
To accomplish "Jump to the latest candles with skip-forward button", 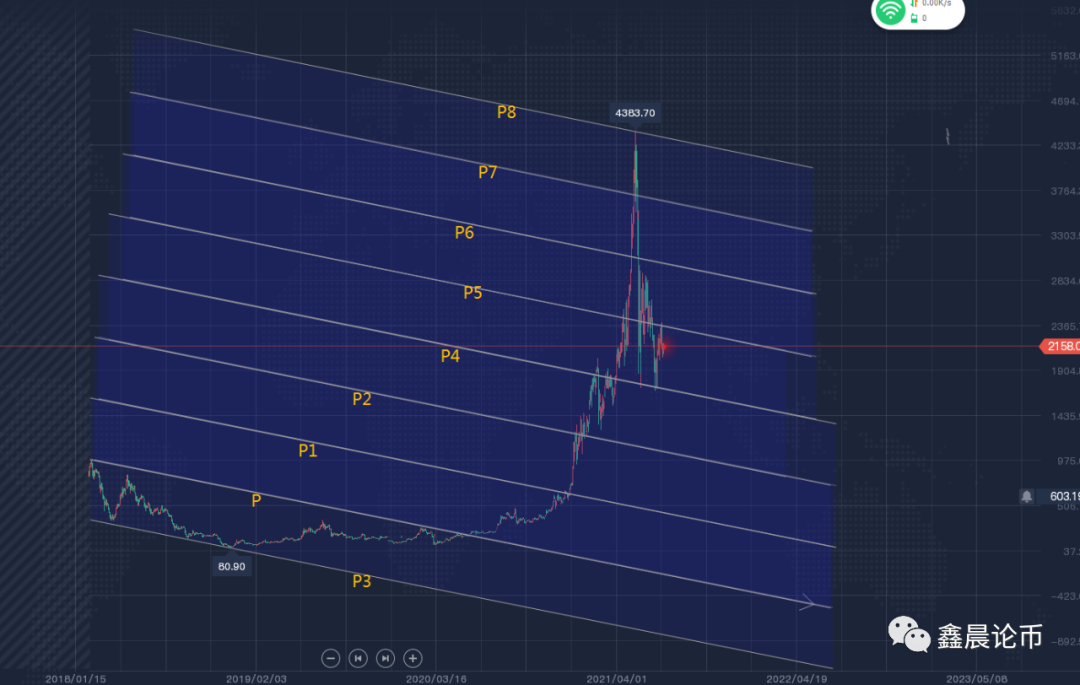I will [x=385, y=658].
